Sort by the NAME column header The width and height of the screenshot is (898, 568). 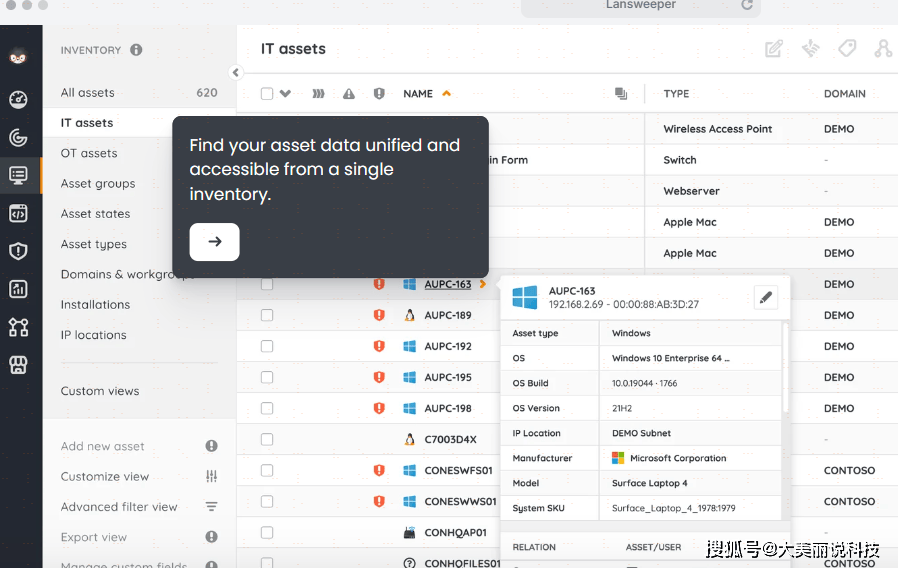coord(418,94)
